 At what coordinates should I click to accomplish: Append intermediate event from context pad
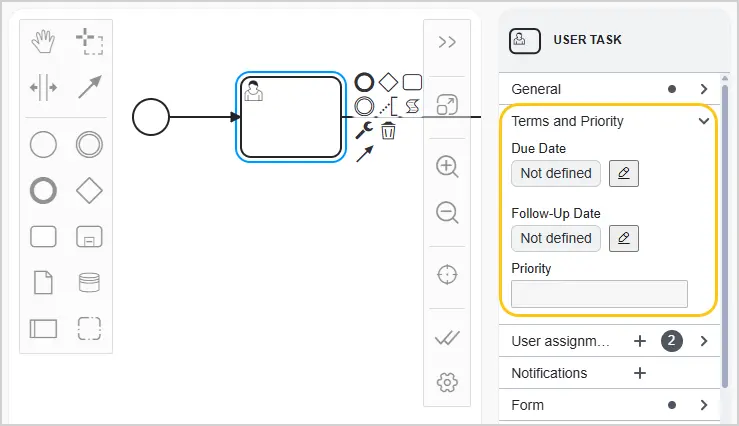tap(364, 106)
